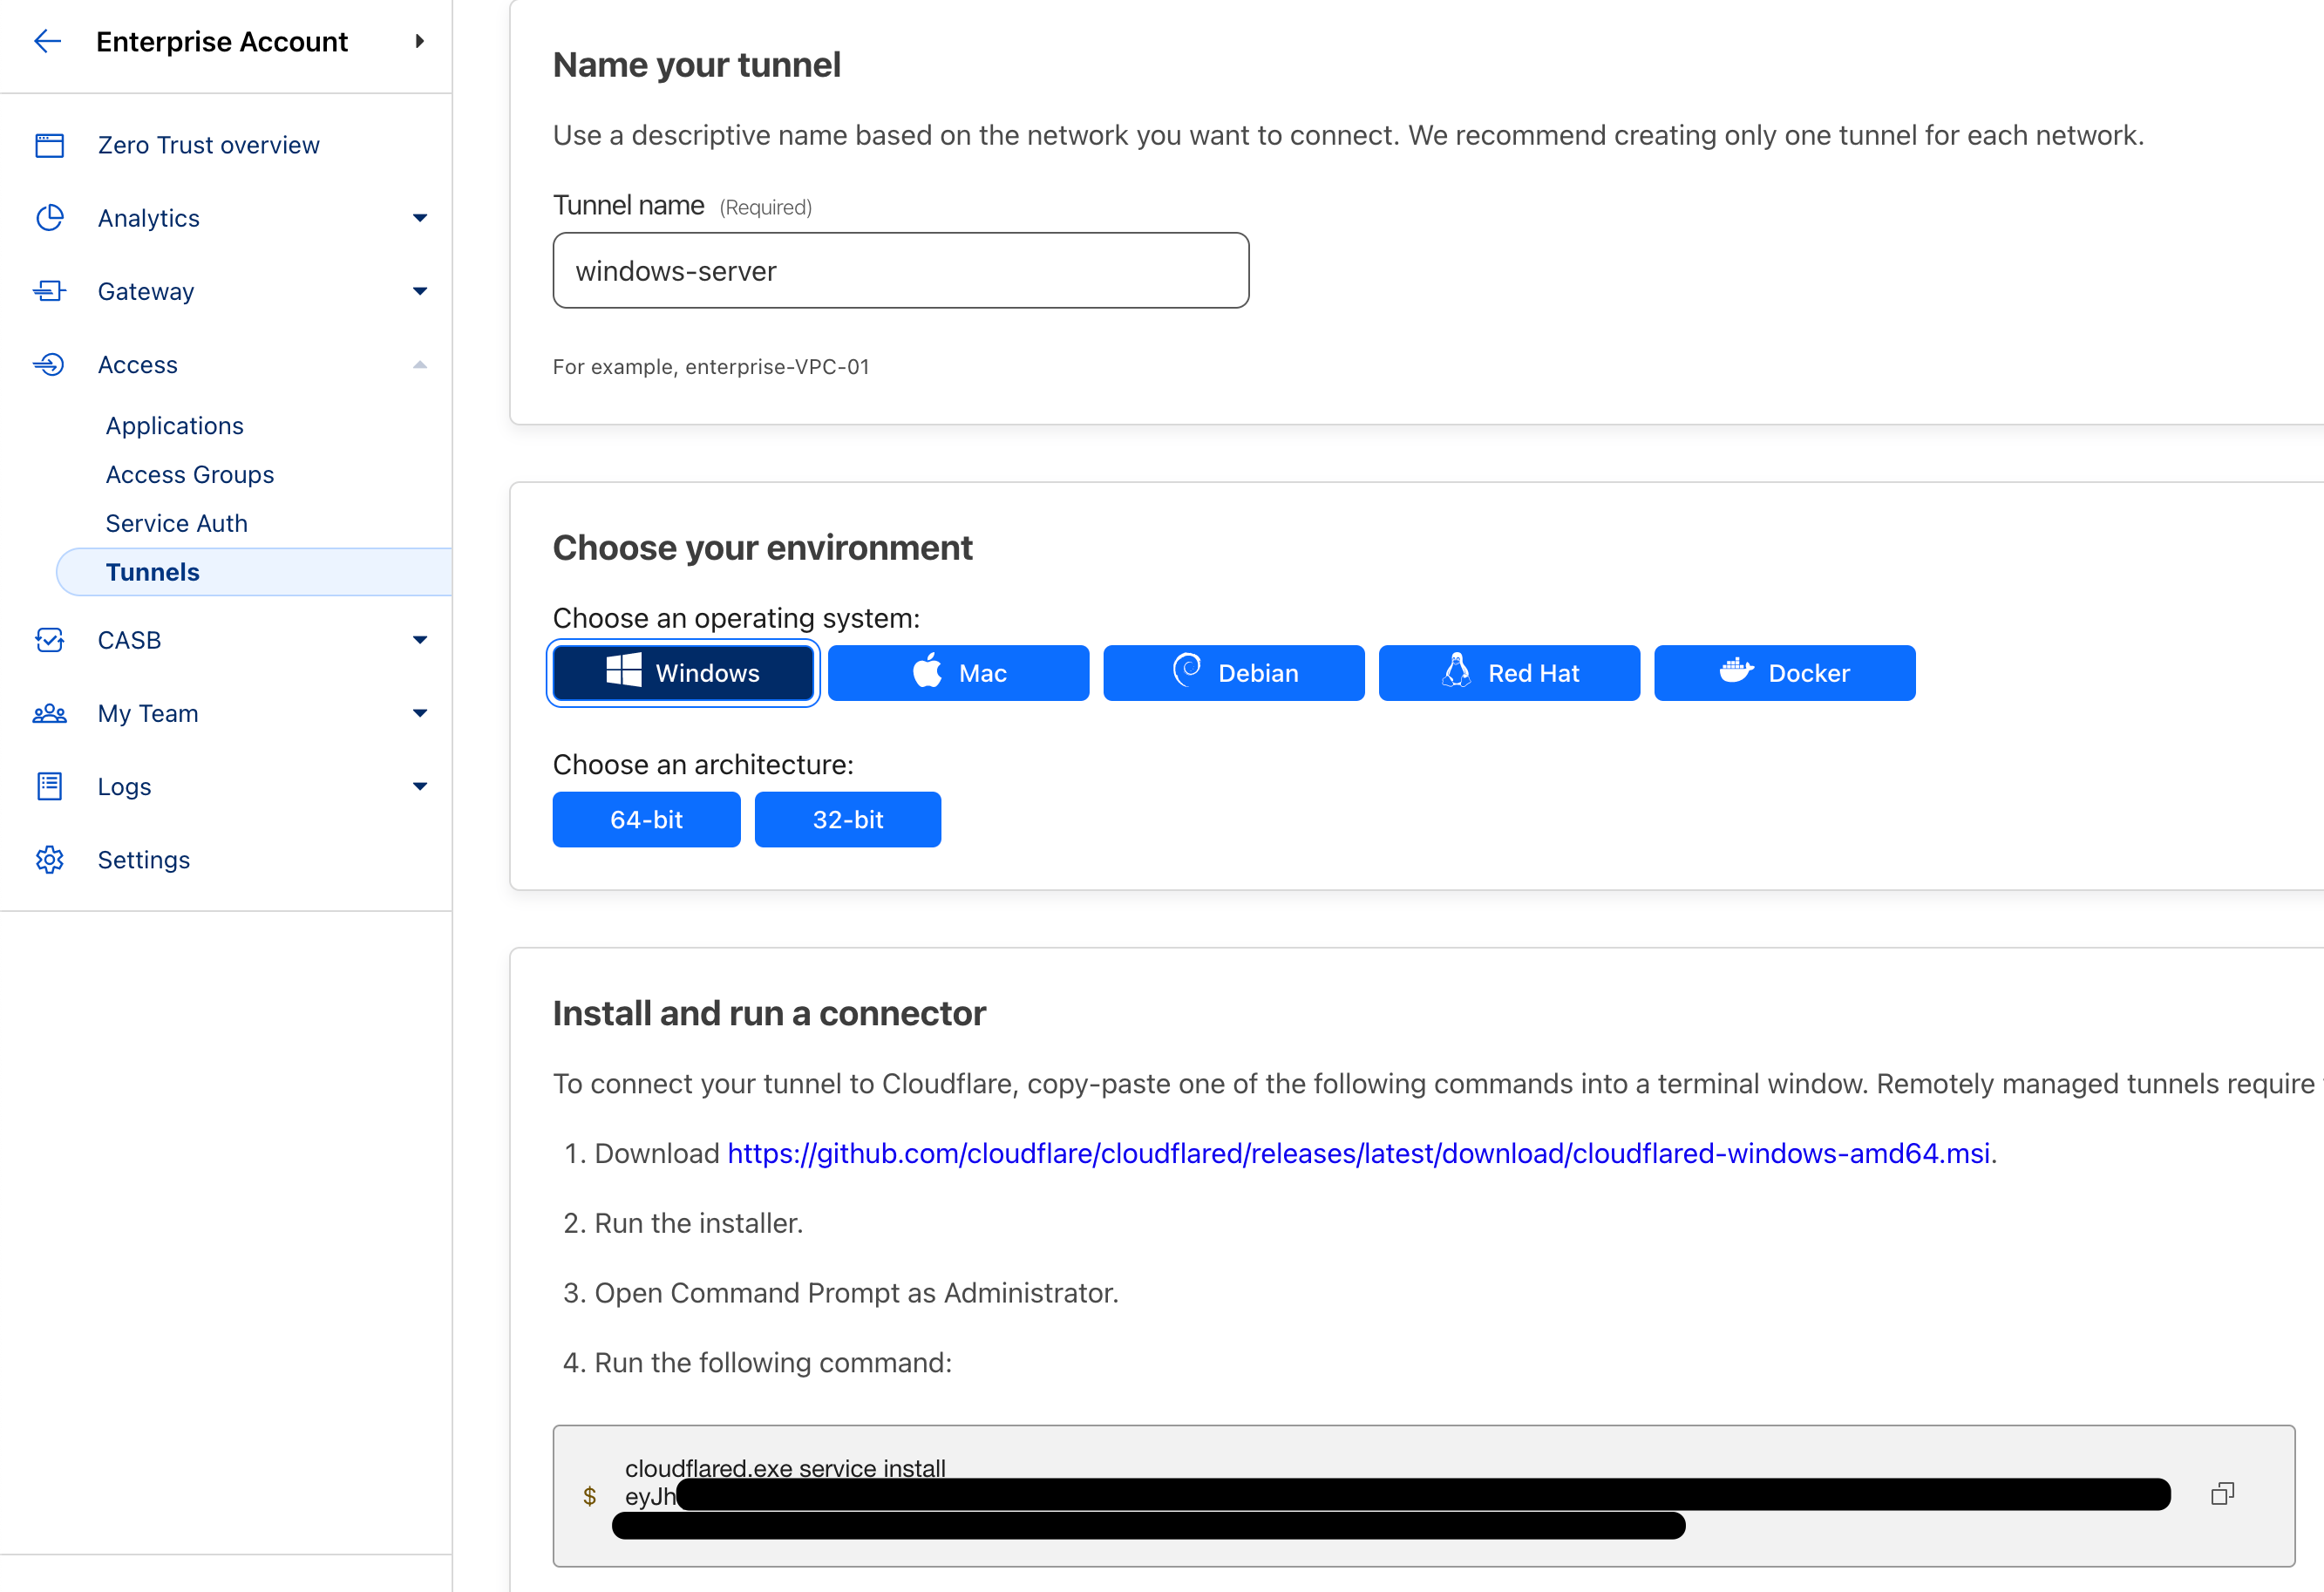
Task: Open Service Auth in the sidebar
Action: point(177,523)
